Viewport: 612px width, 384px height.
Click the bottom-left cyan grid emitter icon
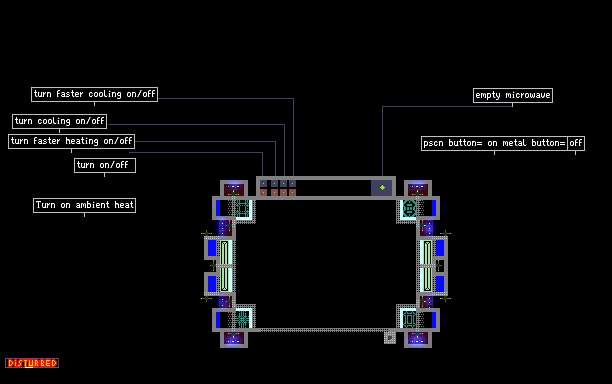(242, 319)
